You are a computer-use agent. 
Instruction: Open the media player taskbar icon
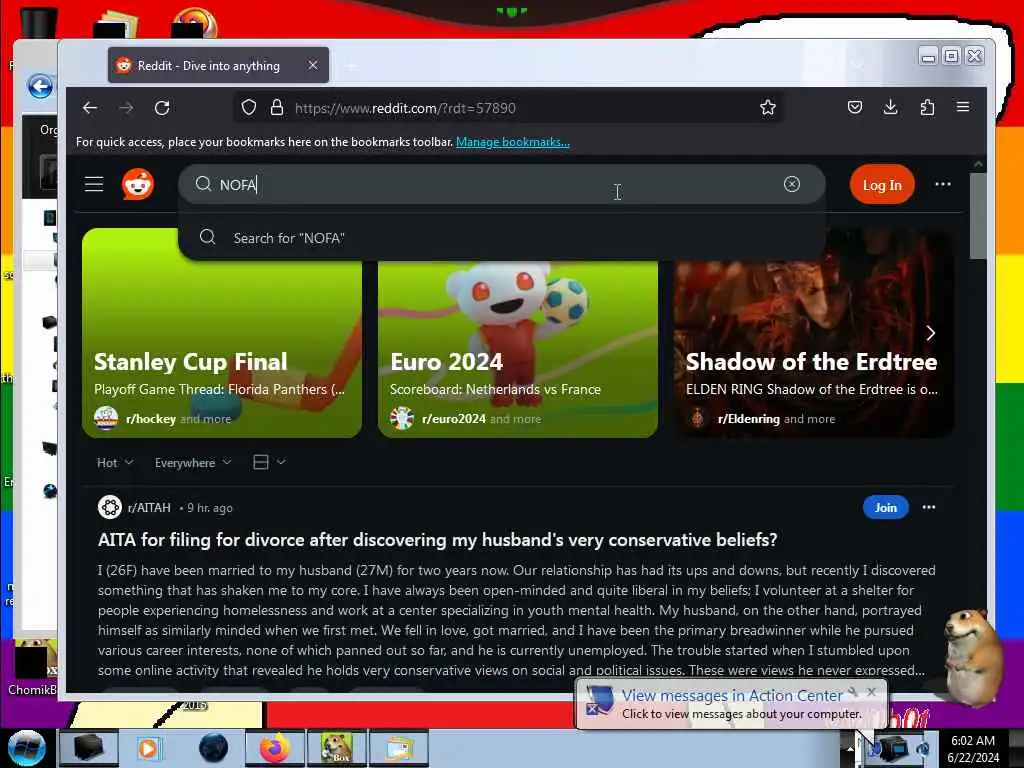click(x=148, y=748)
